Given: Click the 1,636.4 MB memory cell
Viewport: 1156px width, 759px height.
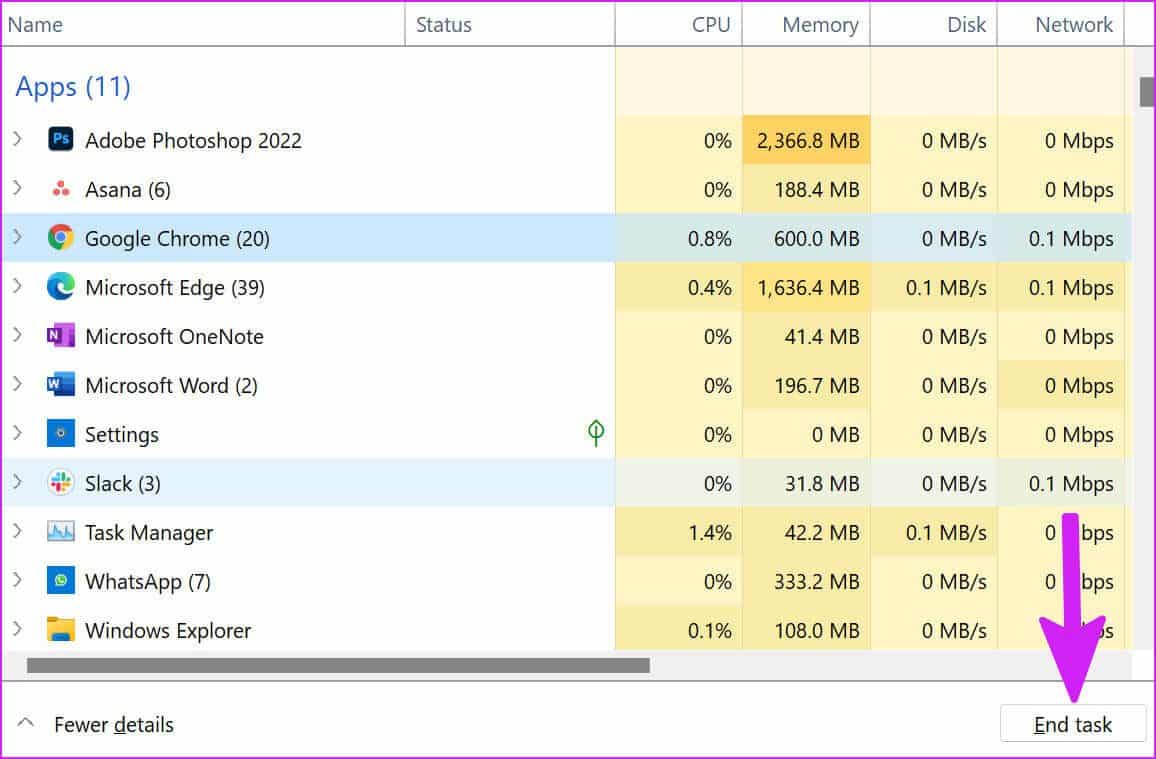Looking at the screenshot, I should pos(806,287).
